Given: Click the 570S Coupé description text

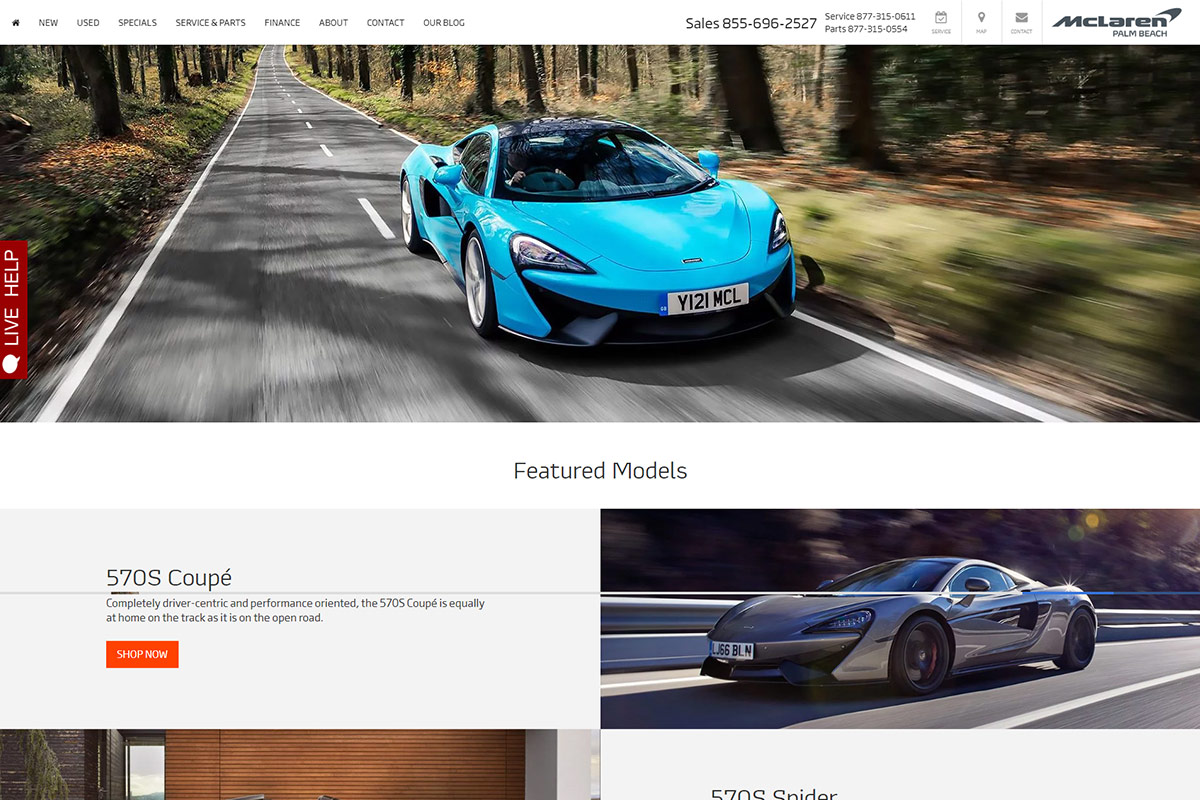Looking at the screenshot, I should 295,610.
